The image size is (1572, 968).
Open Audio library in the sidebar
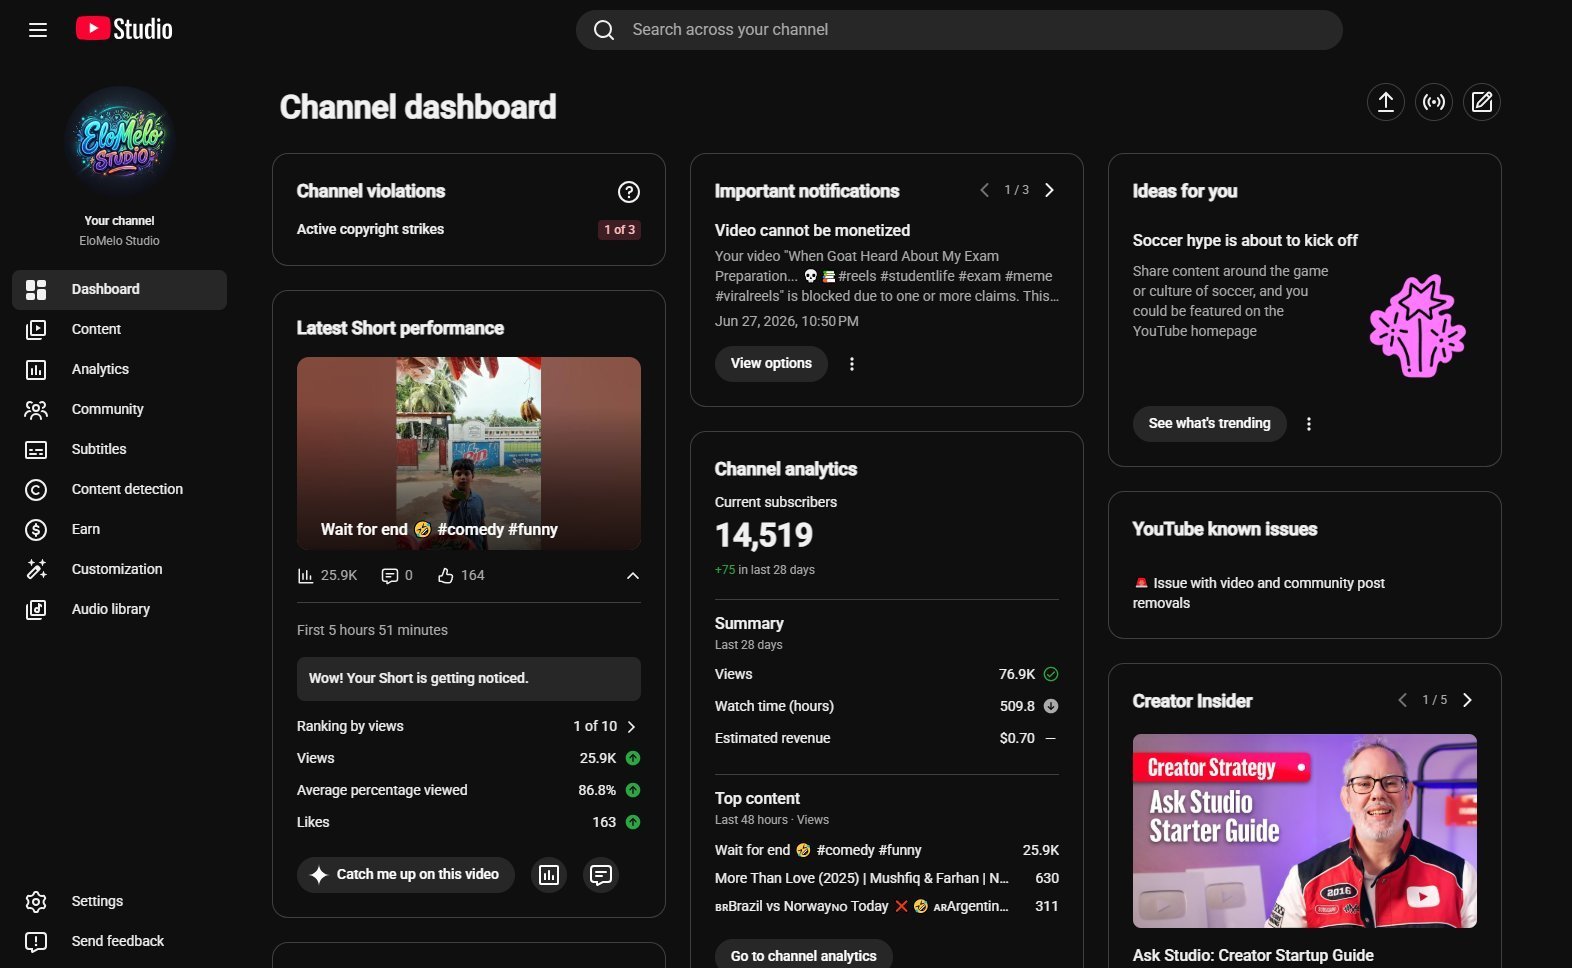[x=119, y=609]
